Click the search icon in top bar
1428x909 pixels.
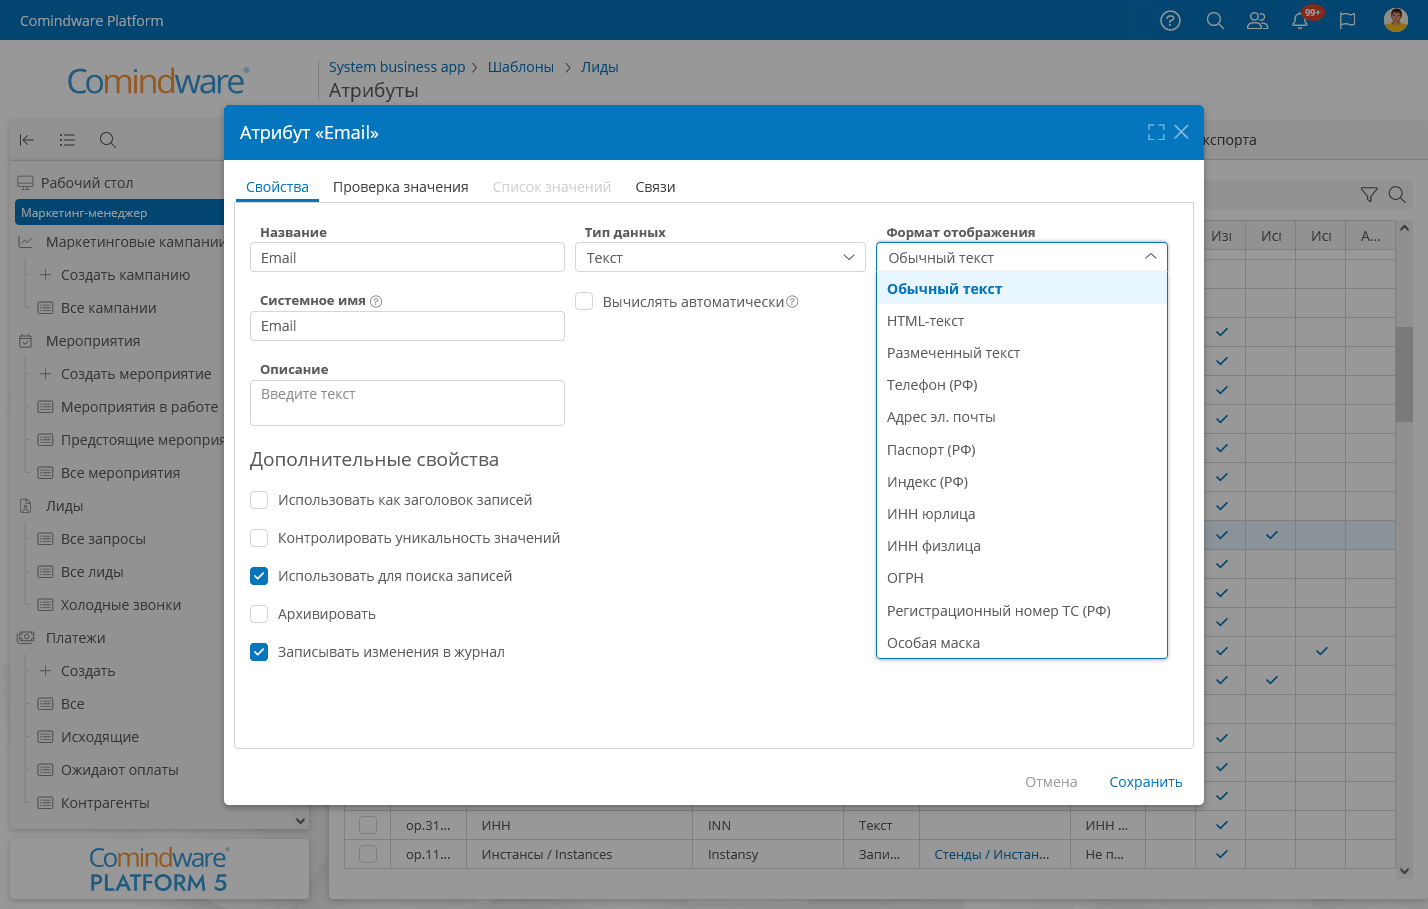tap(1215, 21)
